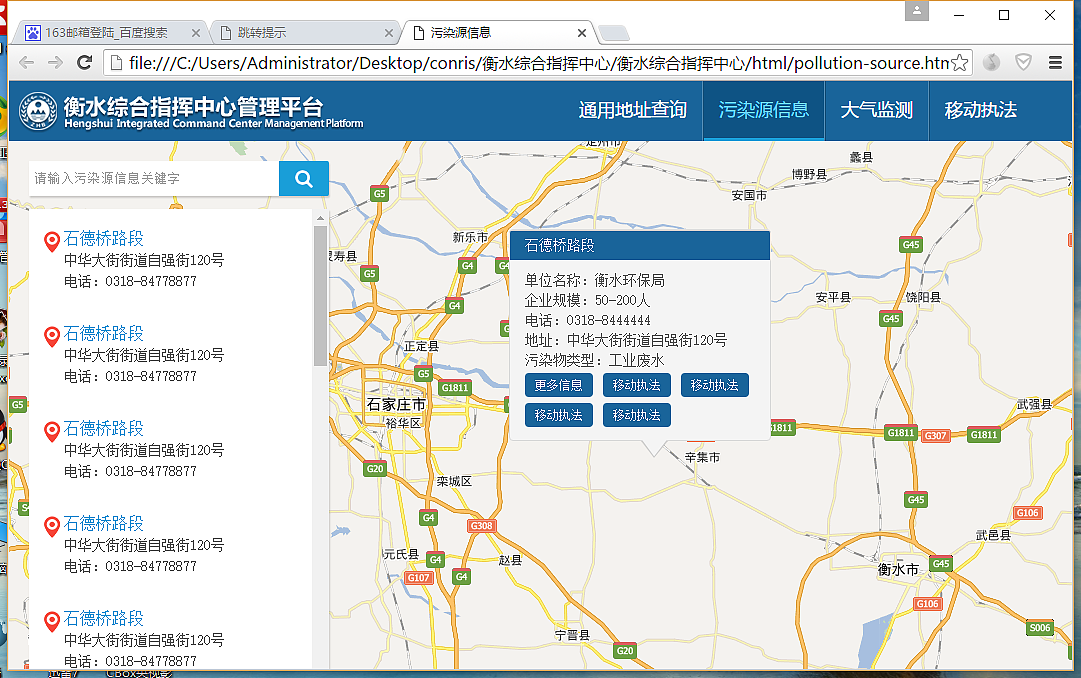The width and height of the screenshot is (1081, 678).
Task: Click the 石家庄市 label on map
Action: [x=396, y=404]
